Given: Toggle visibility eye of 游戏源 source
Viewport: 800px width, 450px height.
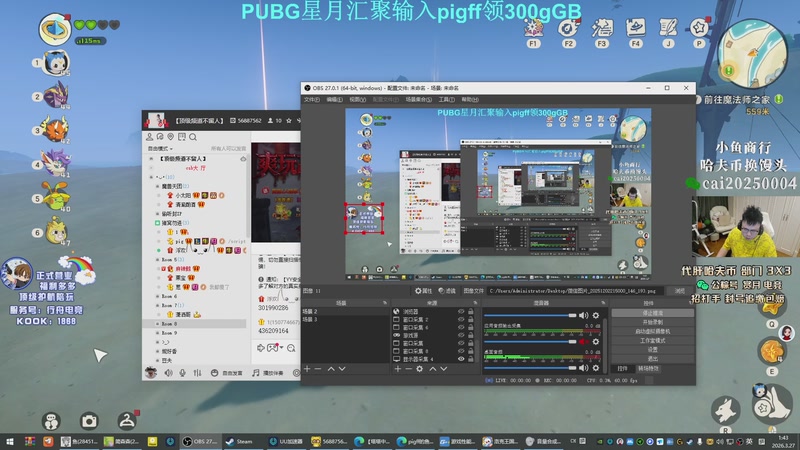Looking at the screenshot, I should click(x=461, y=335).
